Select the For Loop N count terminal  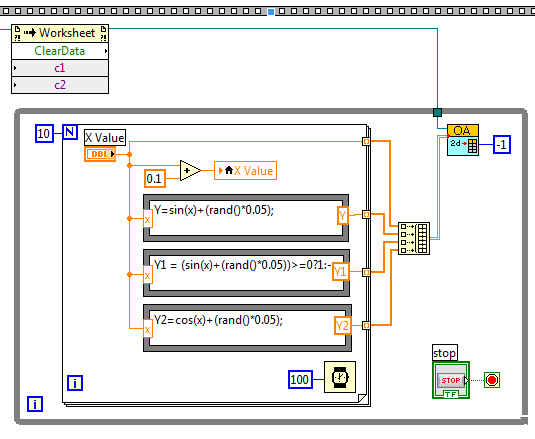[70, 132]
